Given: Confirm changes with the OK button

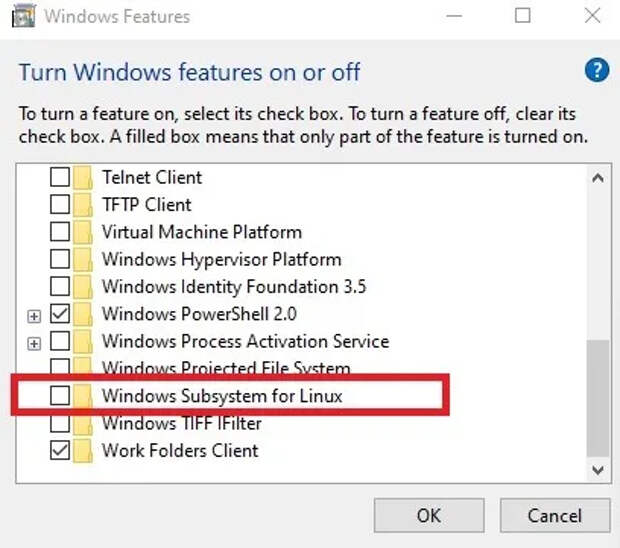Looking at the screenshot, I should point(429,515).
